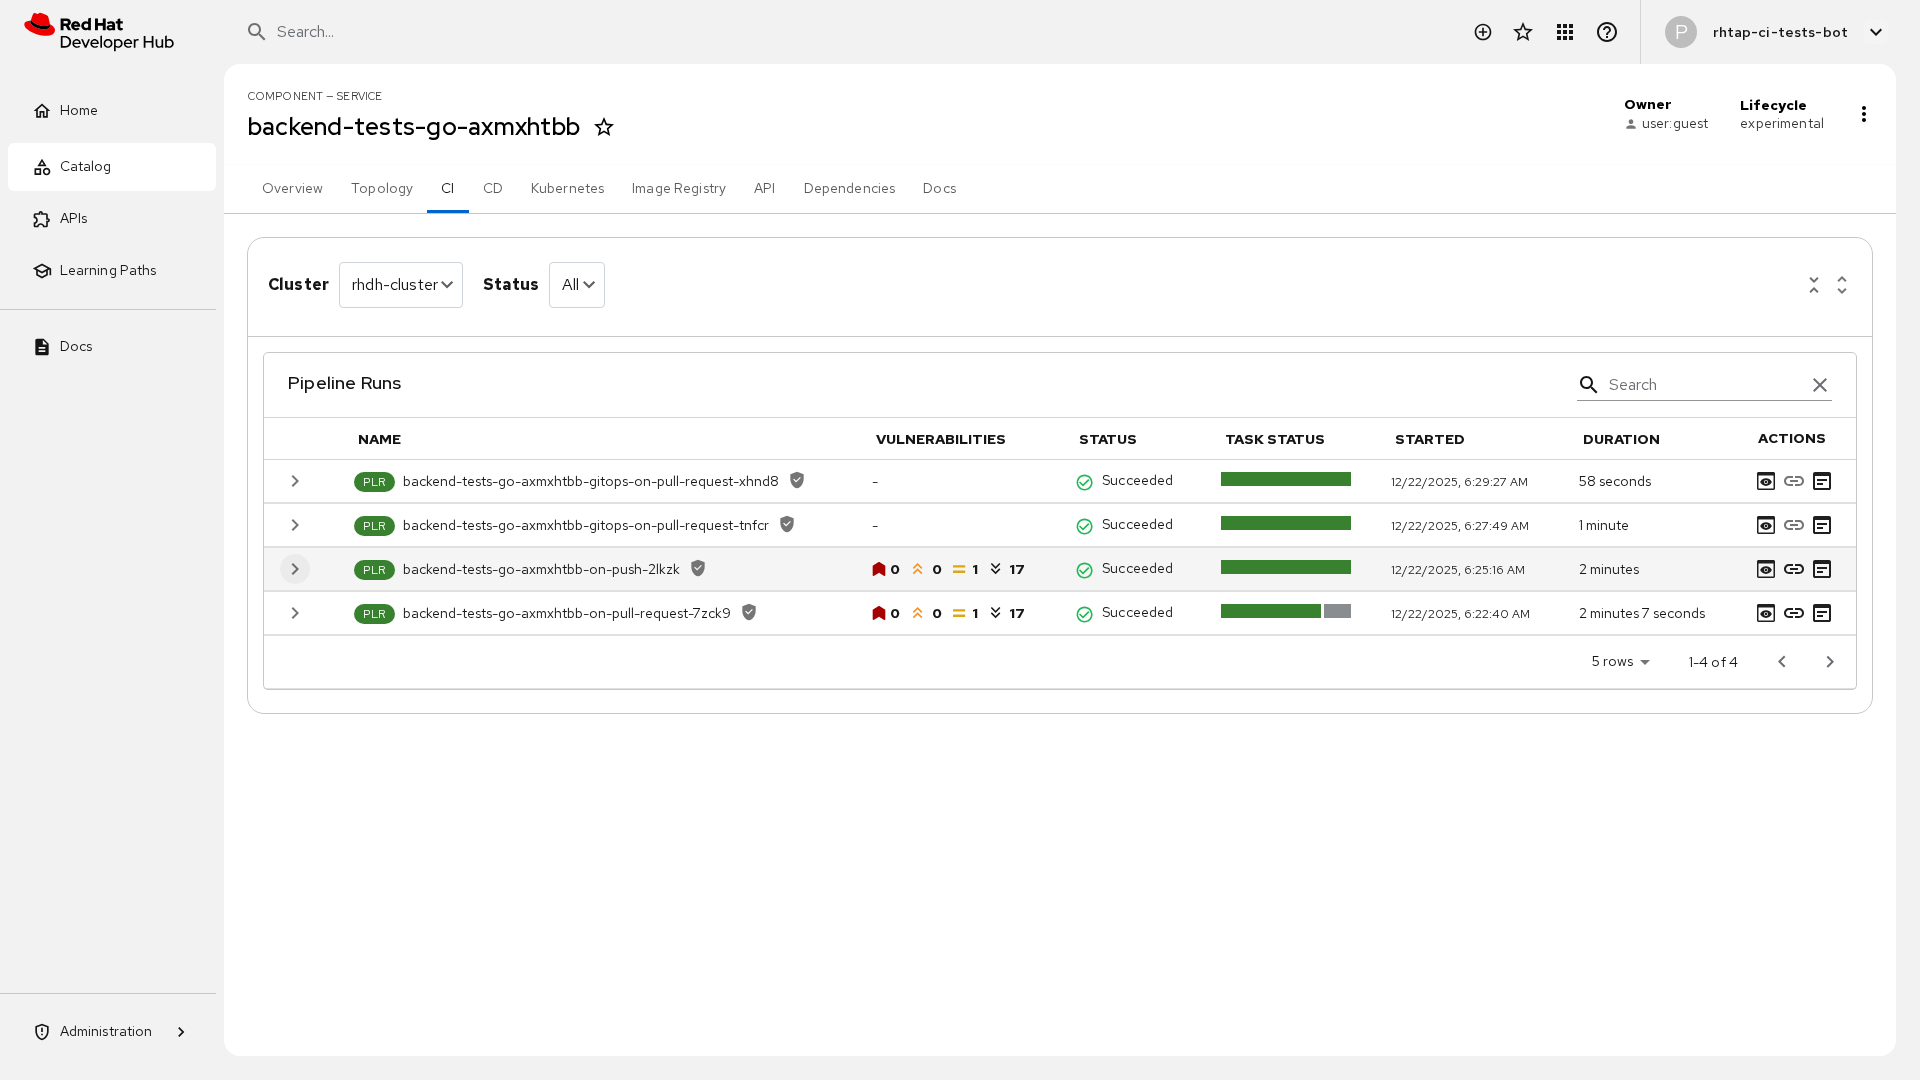View output of on-pull-request-7zck9 run

1822,613
